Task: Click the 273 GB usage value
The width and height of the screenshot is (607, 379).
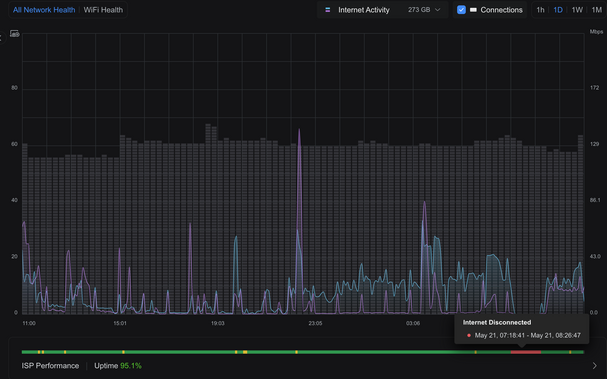Action: (x=419, y=10)
